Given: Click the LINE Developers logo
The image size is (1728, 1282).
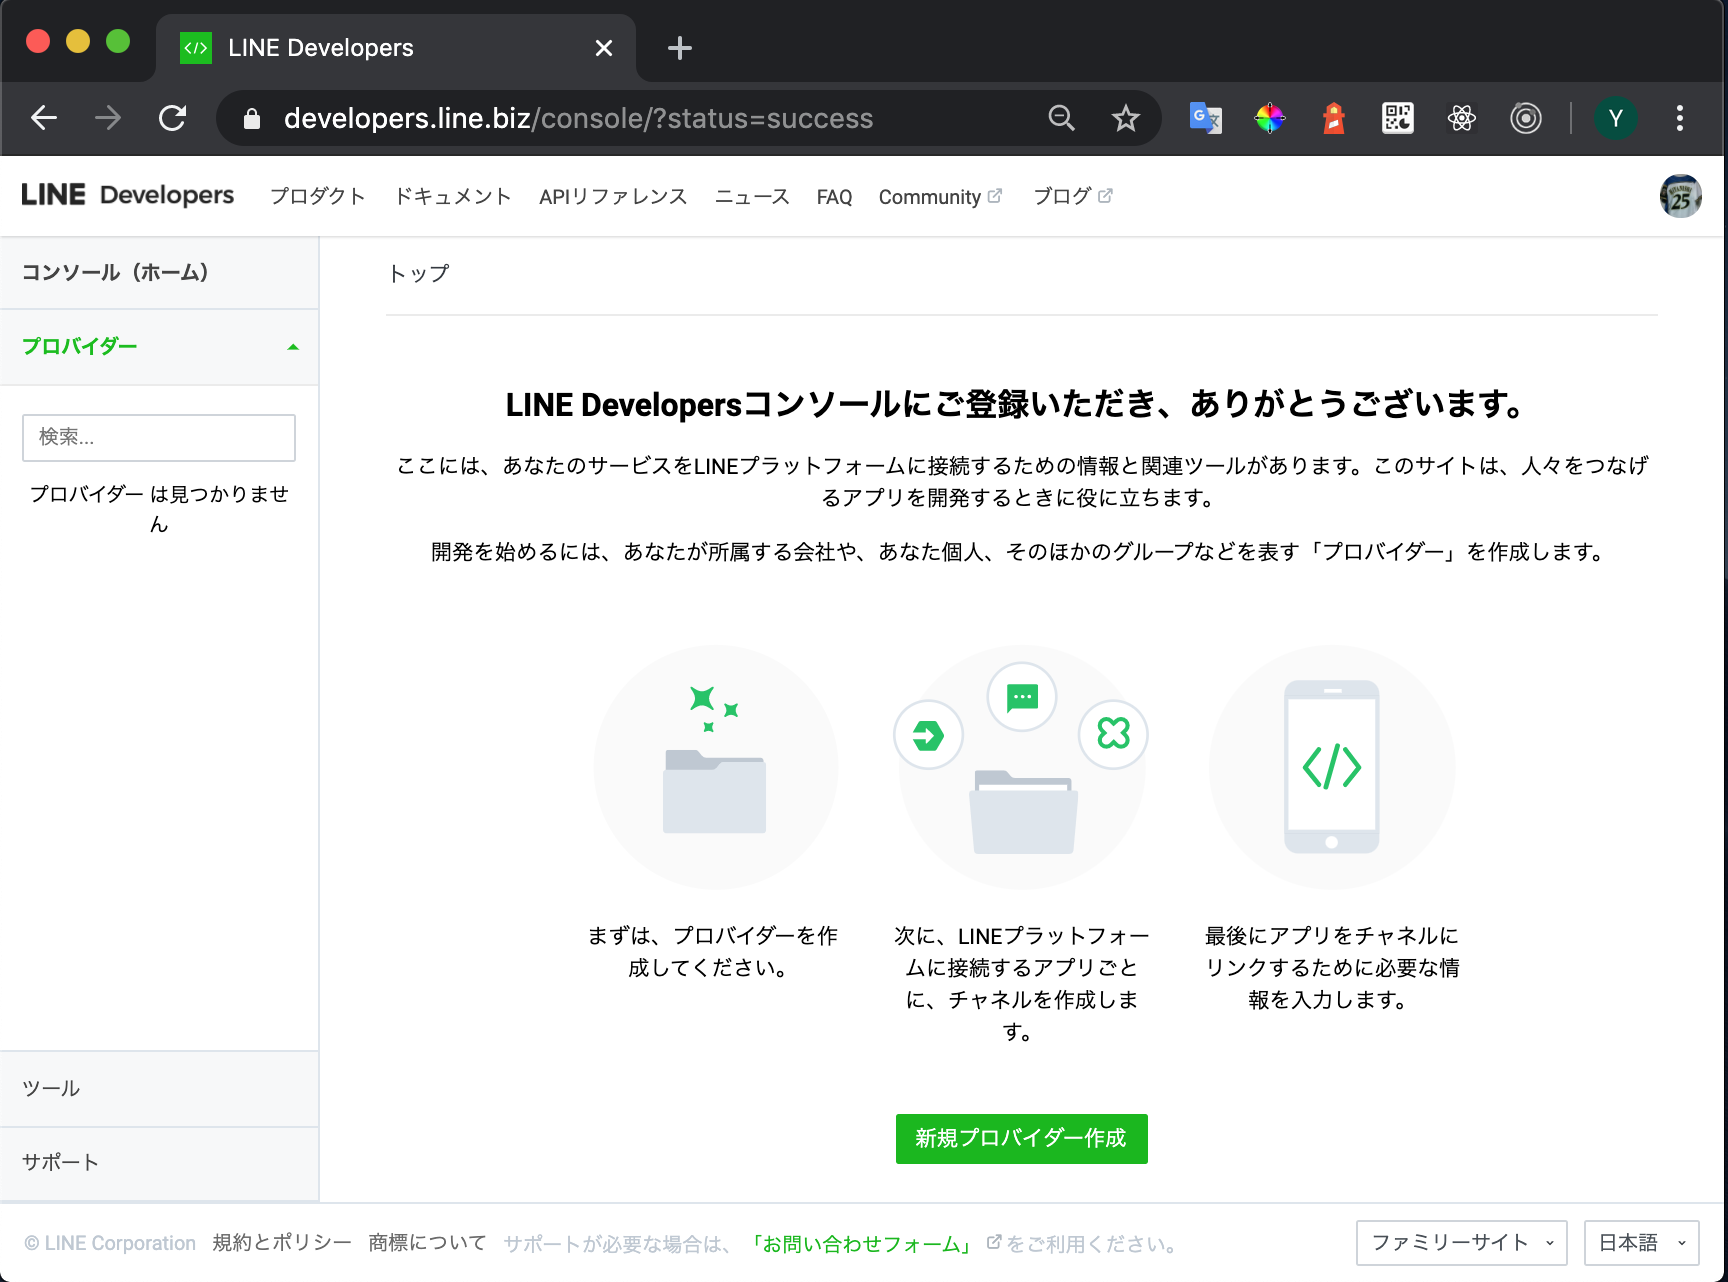Looking at the screenshot, I should point(128,195).
